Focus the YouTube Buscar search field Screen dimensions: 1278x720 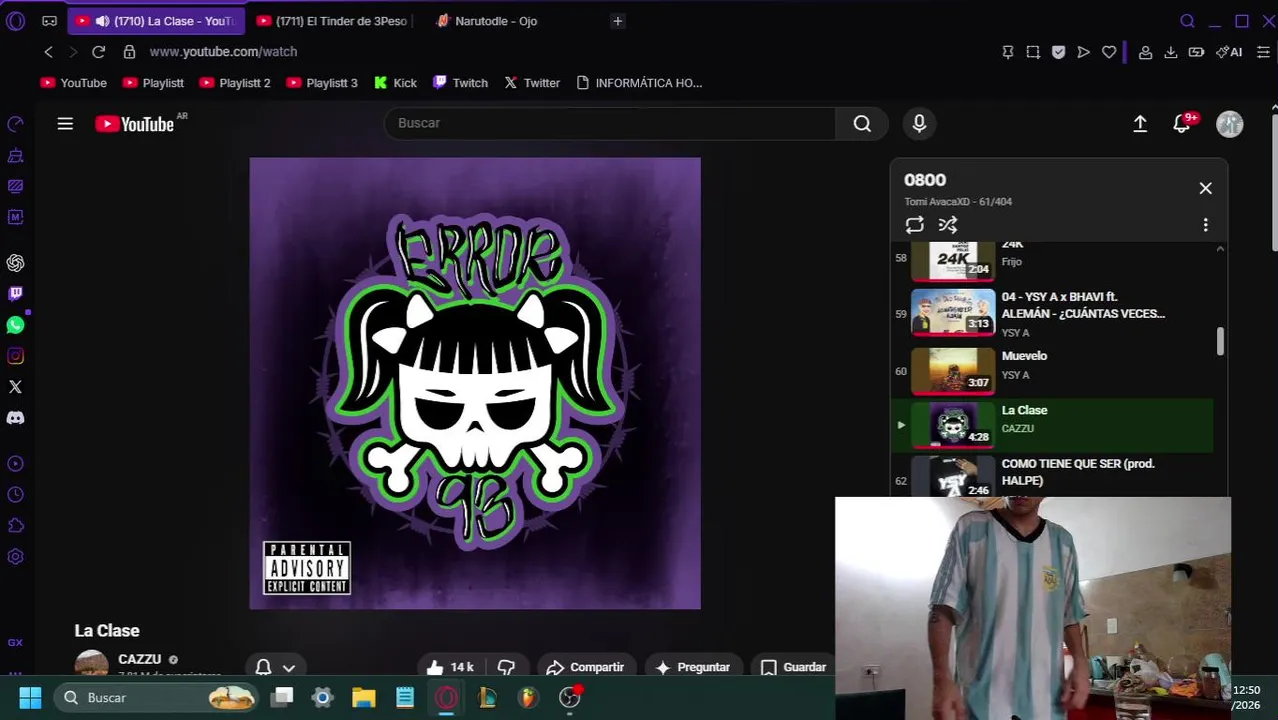pyautogui.click(x=610, y=123)
